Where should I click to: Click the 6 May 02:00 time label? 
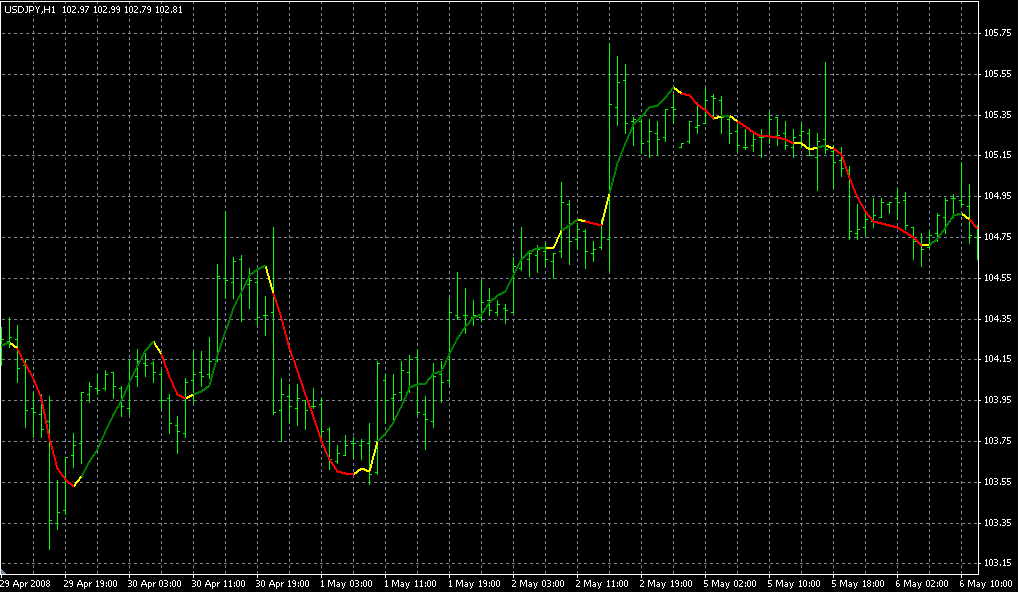coord(922,584)
